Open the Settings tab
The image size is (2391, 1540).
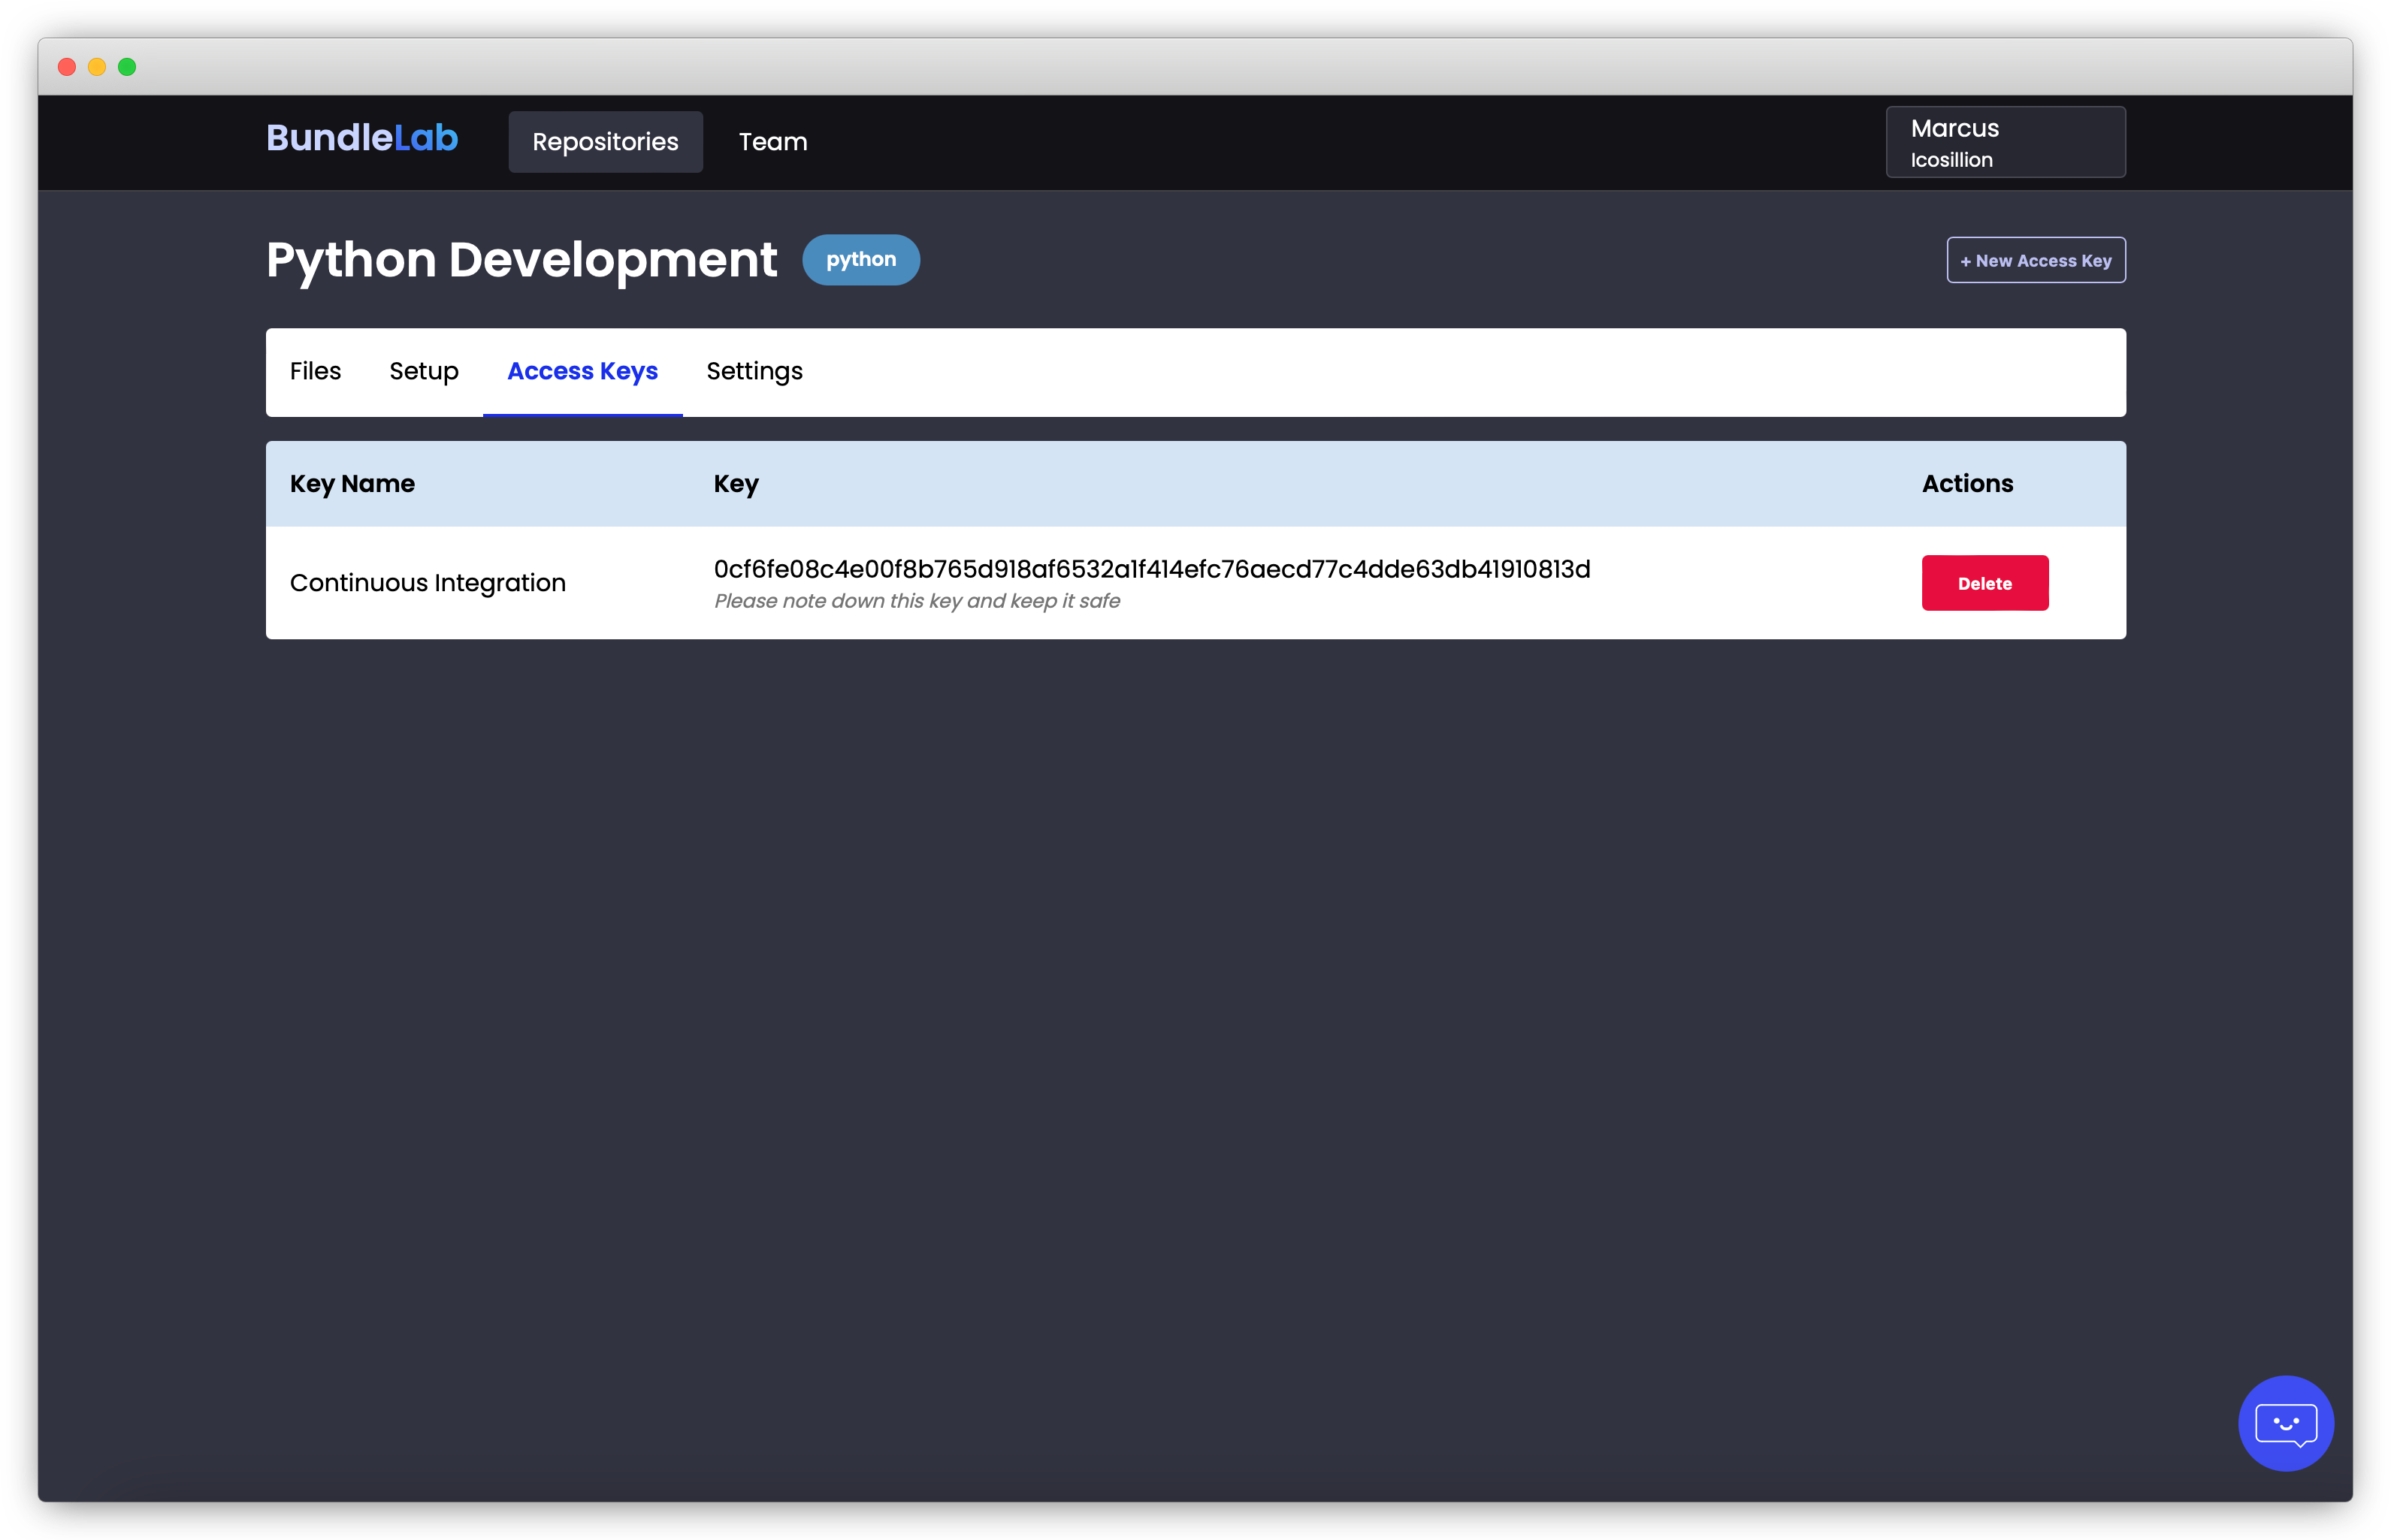coord(754,371)
